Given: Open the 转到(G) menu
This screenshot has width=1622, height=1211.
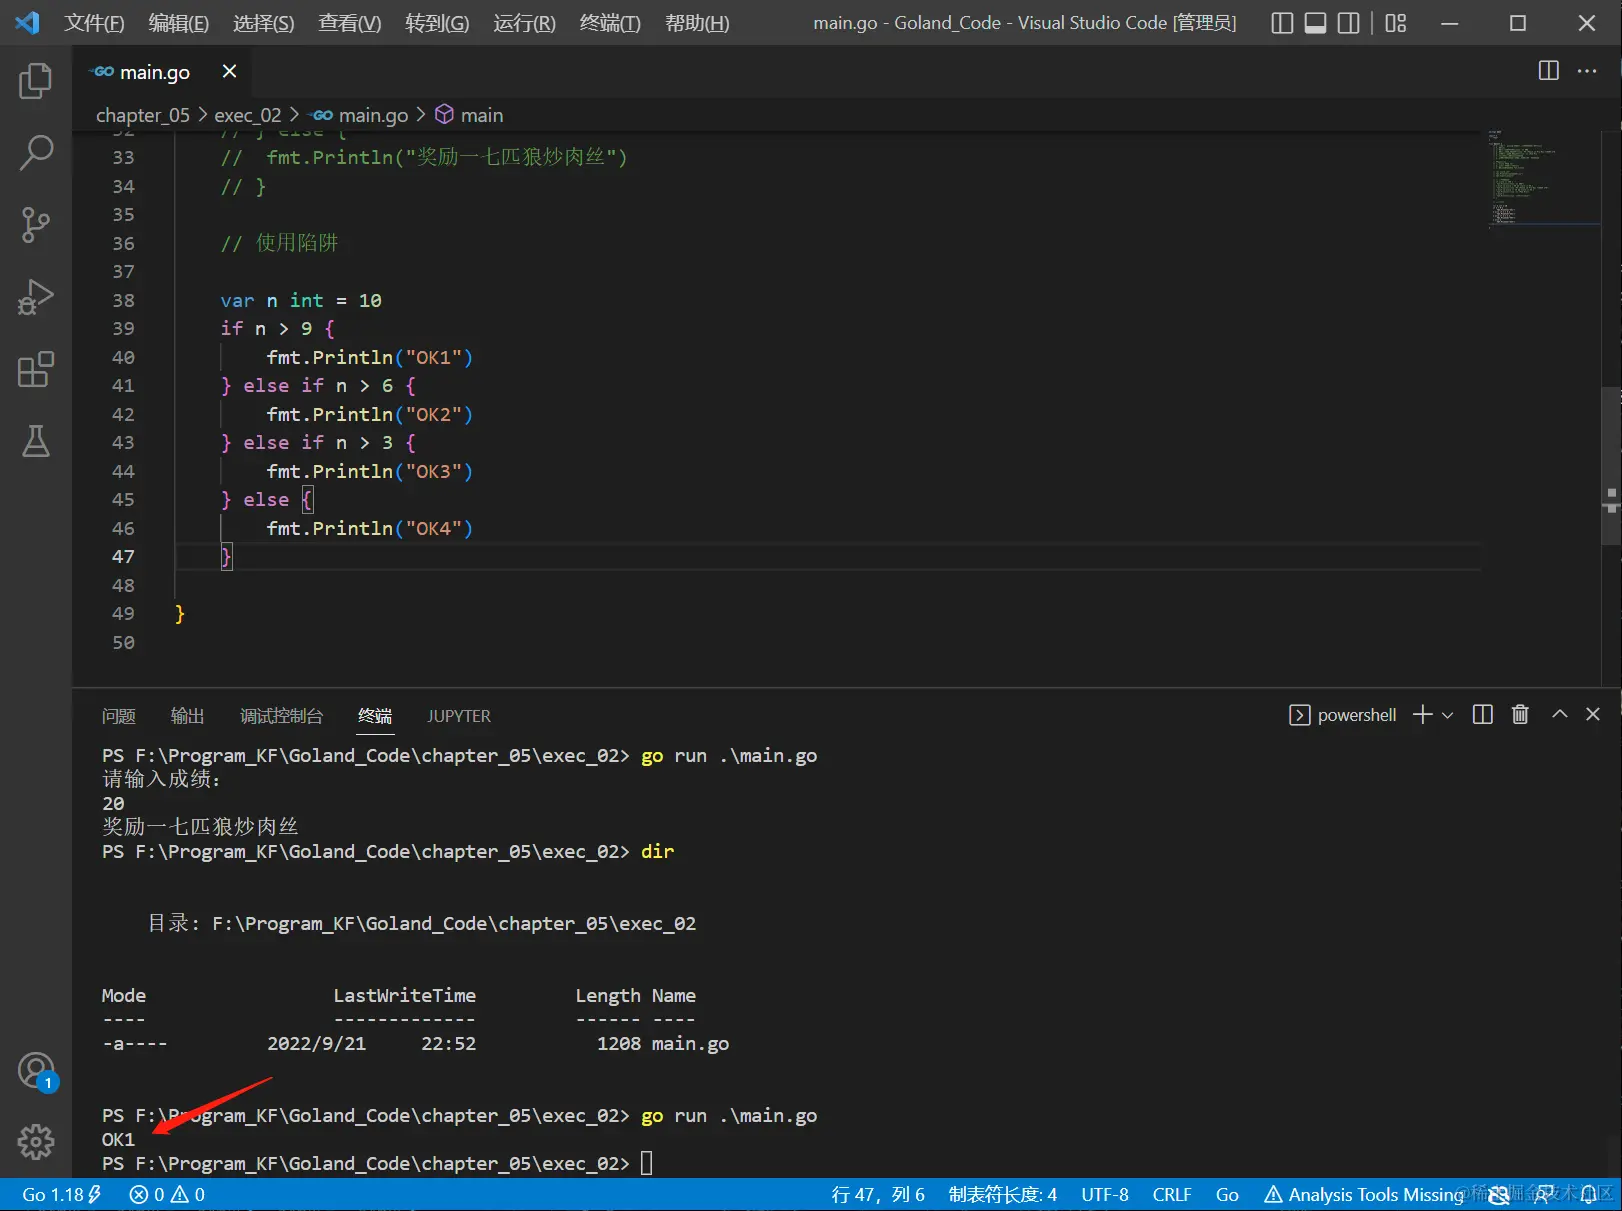Looking at the screenshot, I should click(437, 23).
